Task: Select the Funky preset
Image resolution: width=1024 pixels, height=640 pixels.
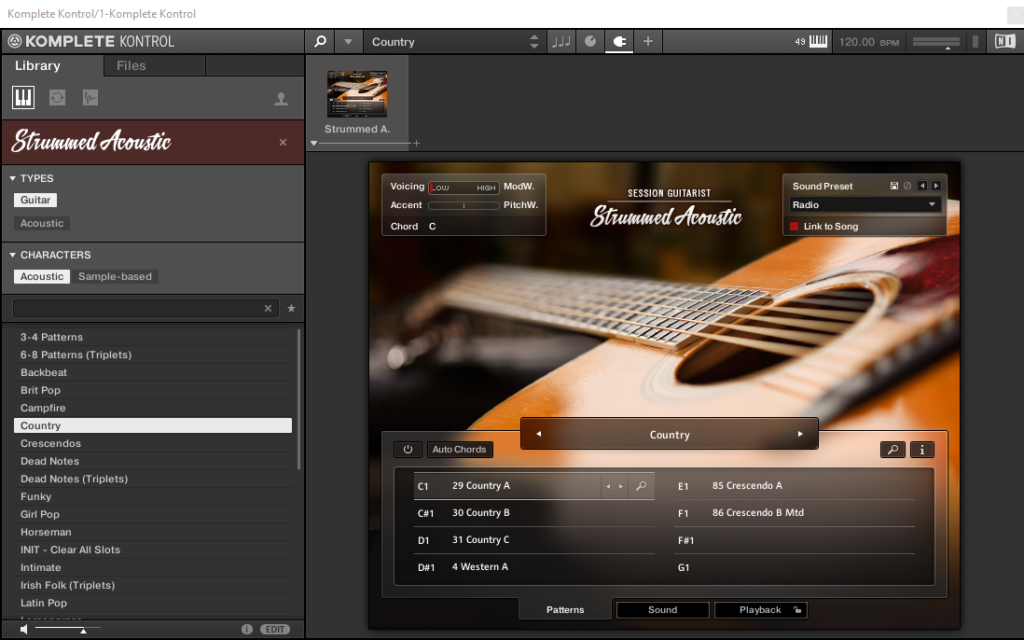Action: tap(153, 496)
